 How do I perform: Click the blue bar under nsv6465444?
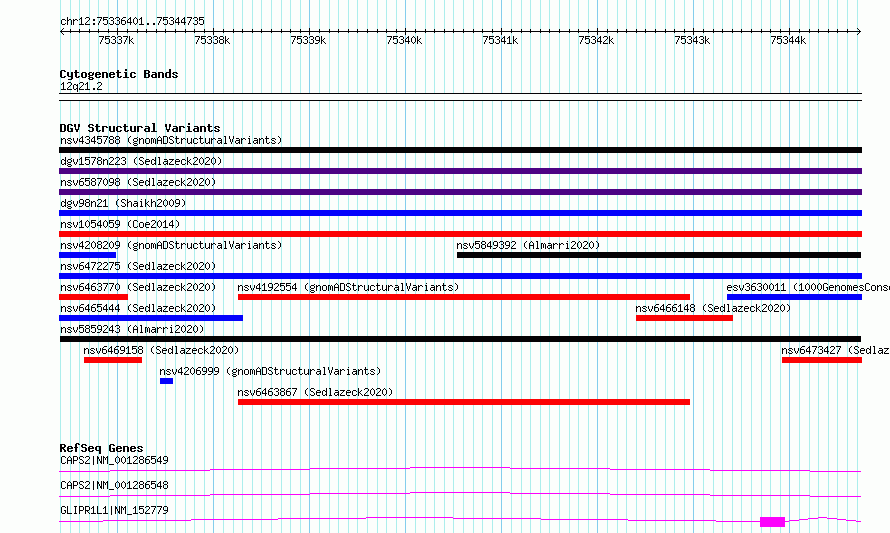151,318
